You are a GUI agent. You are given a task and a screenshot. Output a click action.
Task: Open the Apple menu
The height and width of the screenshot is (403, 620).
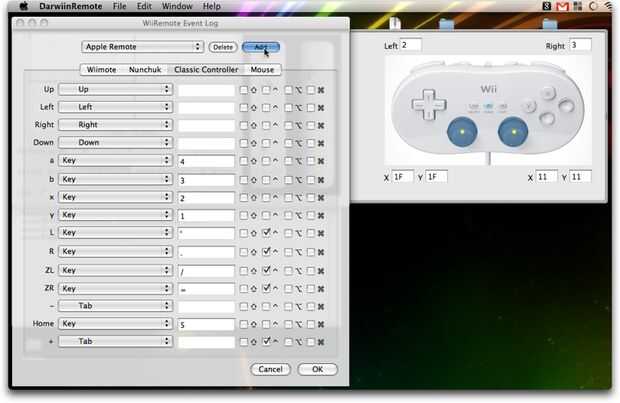tap(23, 6)
